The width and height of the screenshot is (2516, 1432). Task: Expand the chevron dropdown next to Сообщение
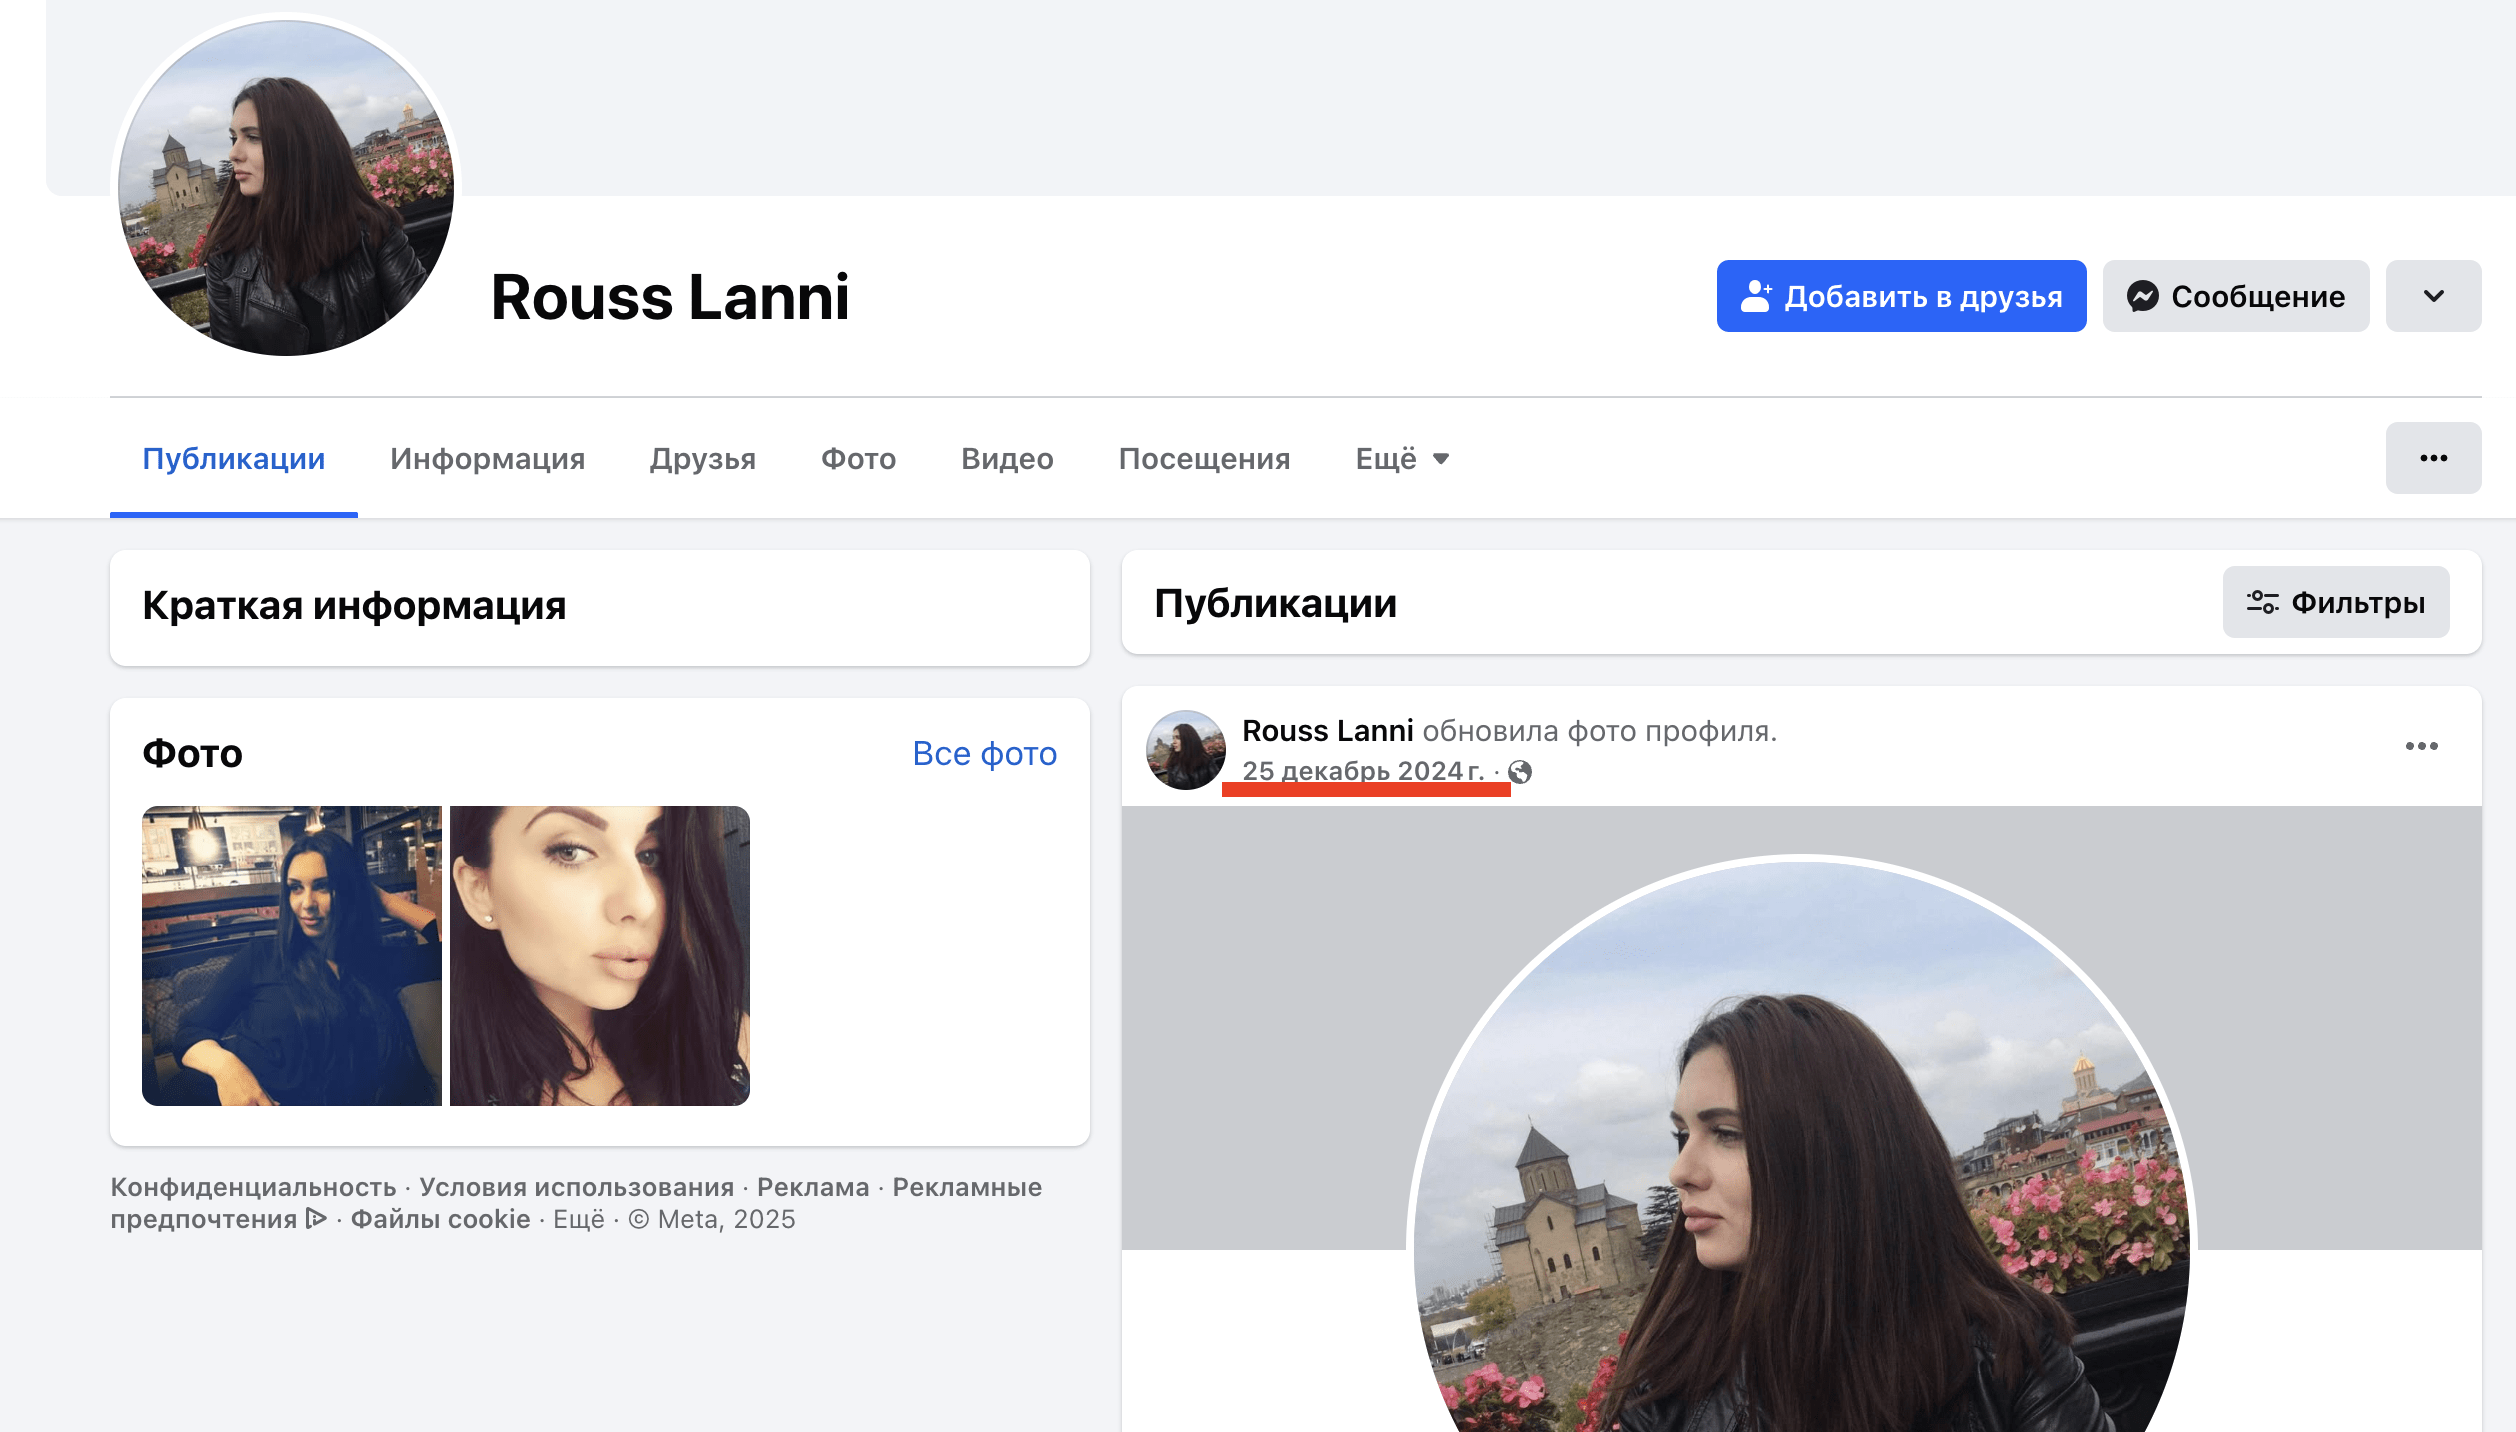(2433, 296)
